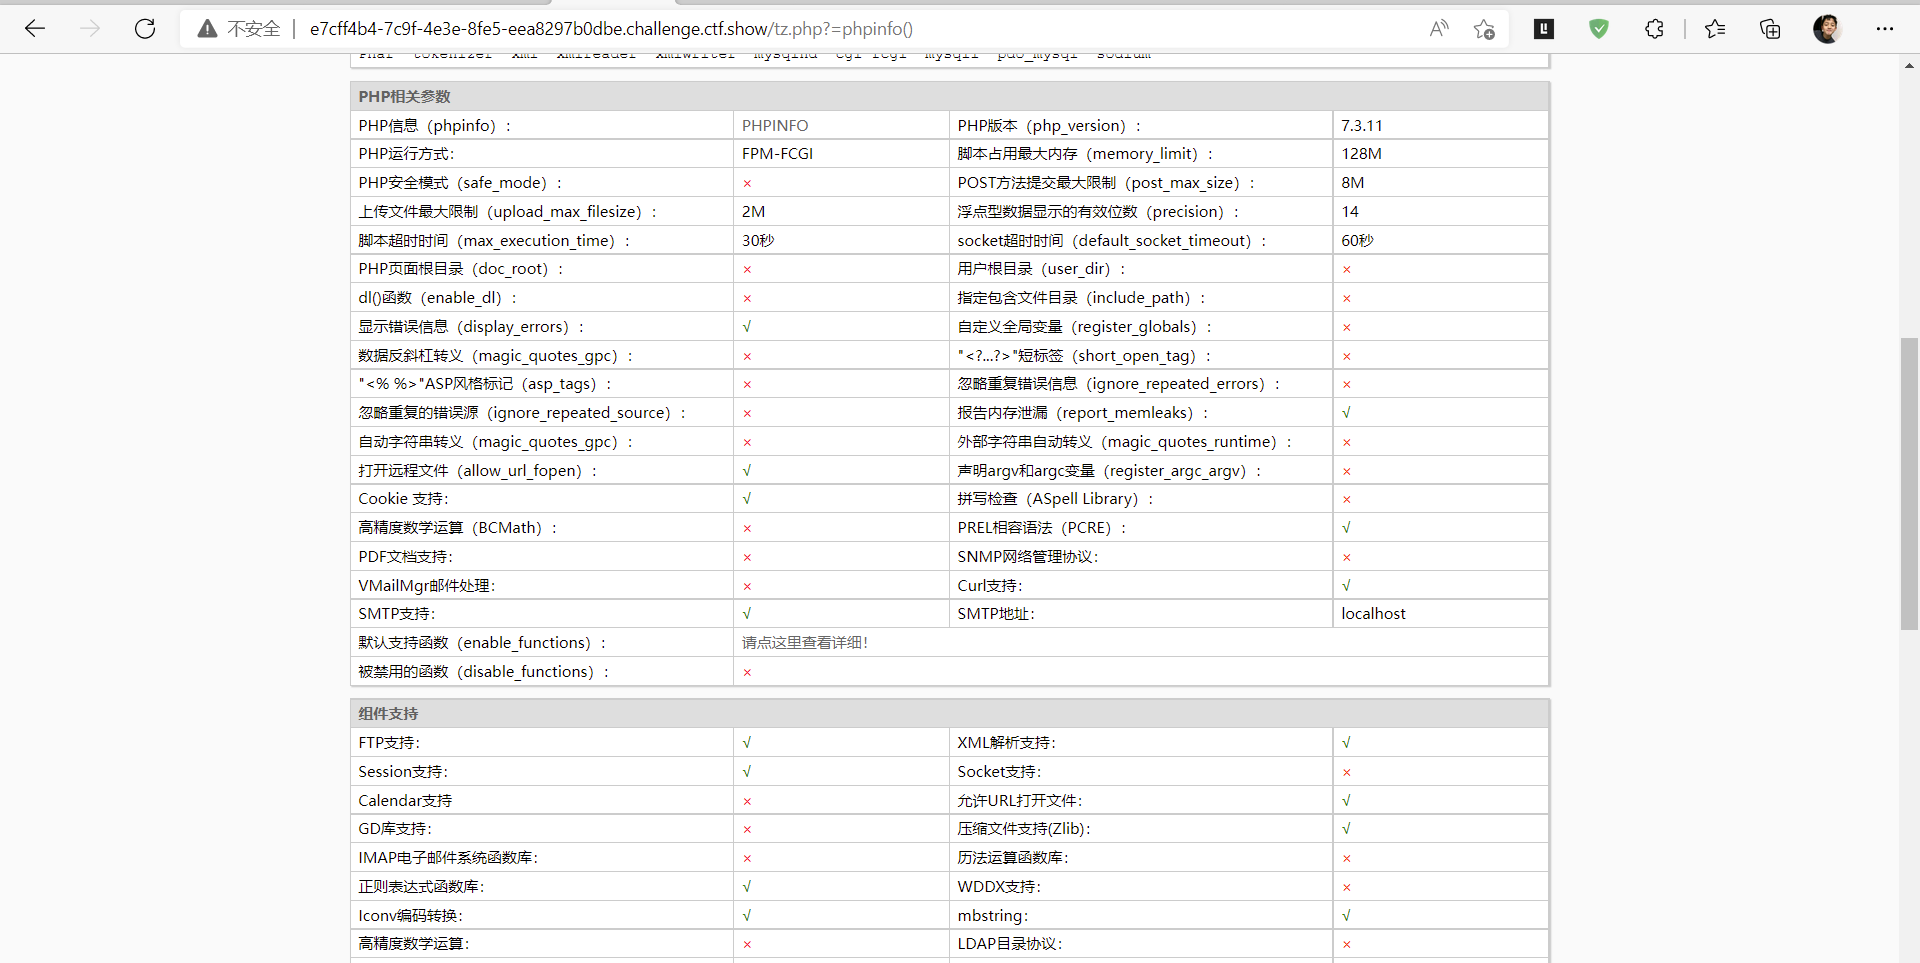Click the disable_functions label
This screenshot has height=963, width=1920.
(484, 672)
